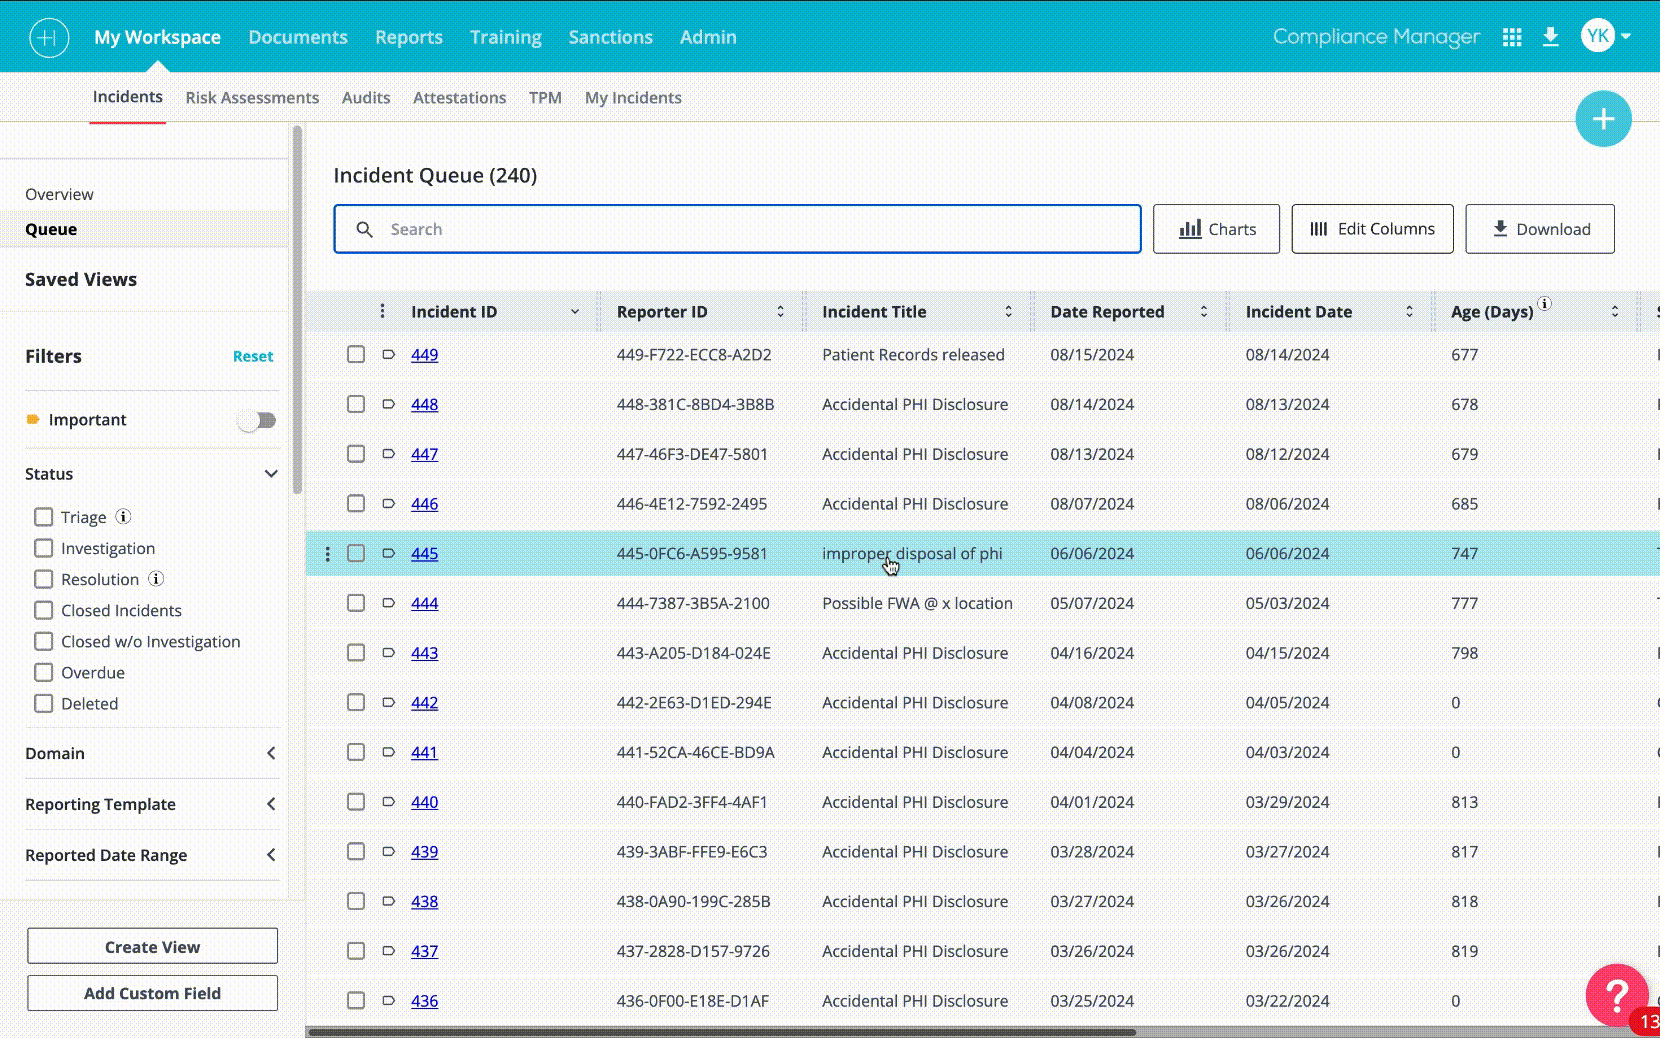Click the red help question mark bubble
The image size is (1660, 1038).
pyautogui.click(x=1616, y=994)
